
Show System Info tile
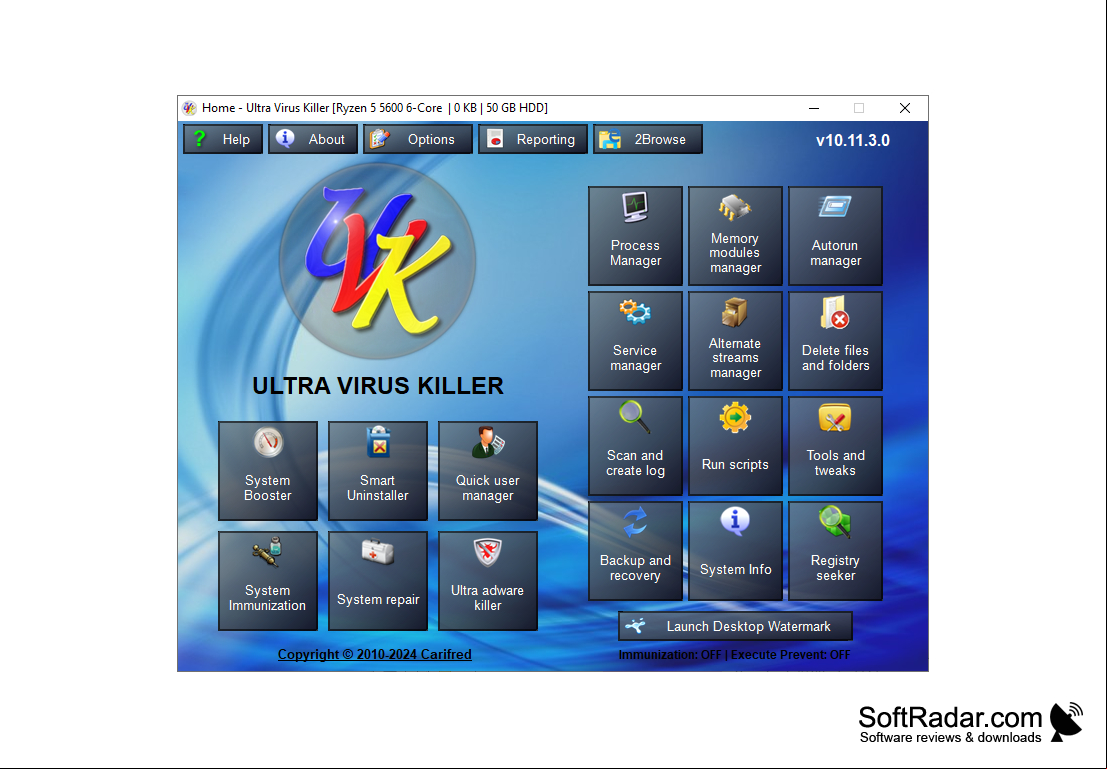(x=735, y=551)
